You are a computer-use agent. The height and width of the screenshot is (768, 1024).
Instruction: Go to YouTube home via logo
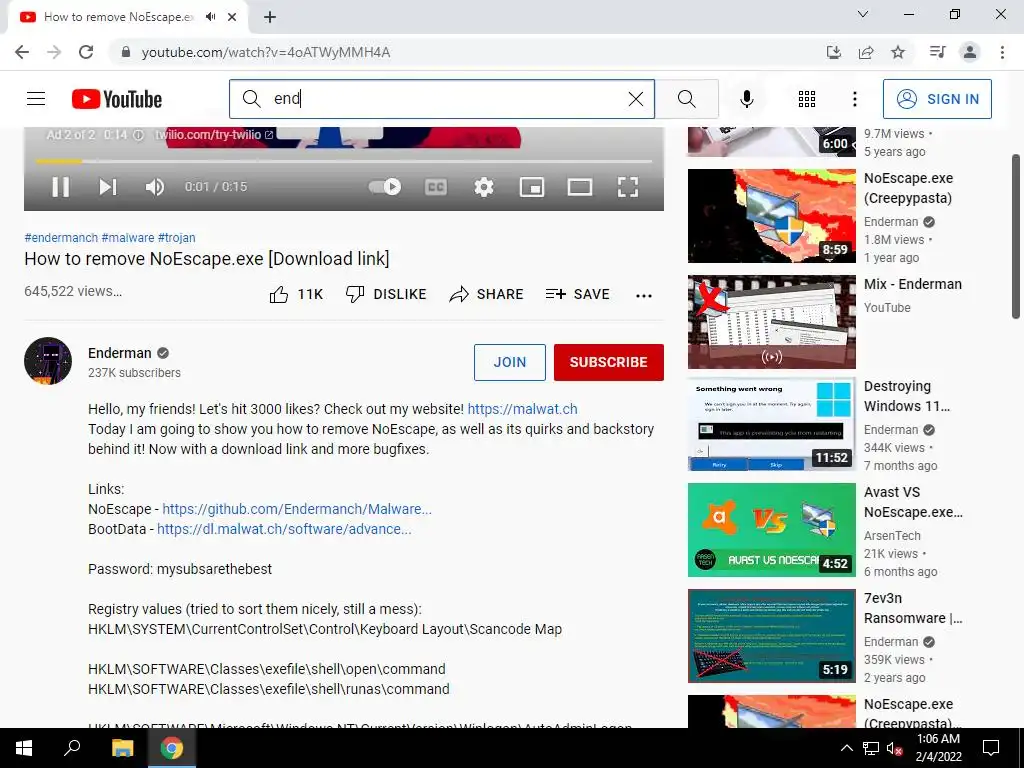point(117,99)
